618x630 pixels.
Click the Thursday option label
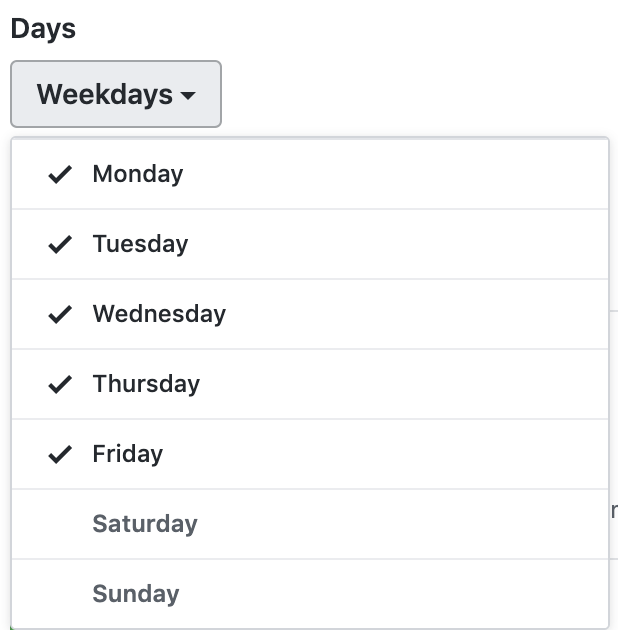(x=146, y=384)
